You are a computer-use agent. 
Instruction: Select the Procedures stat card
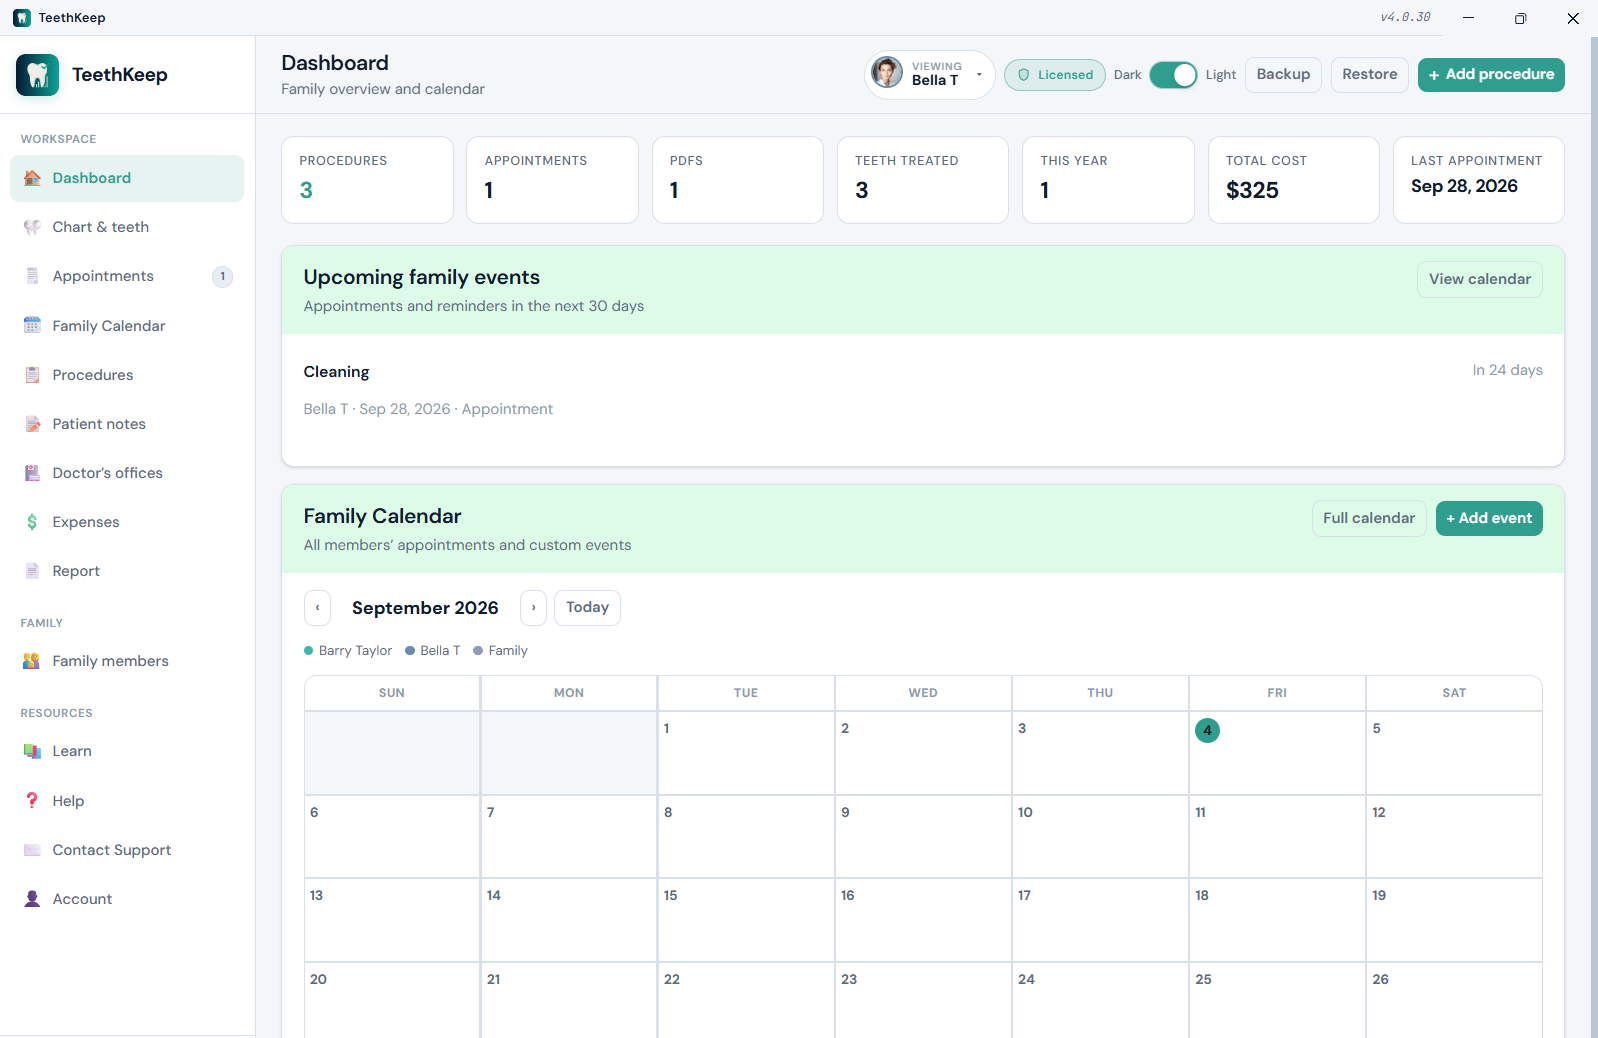click(x=367, y=180)
